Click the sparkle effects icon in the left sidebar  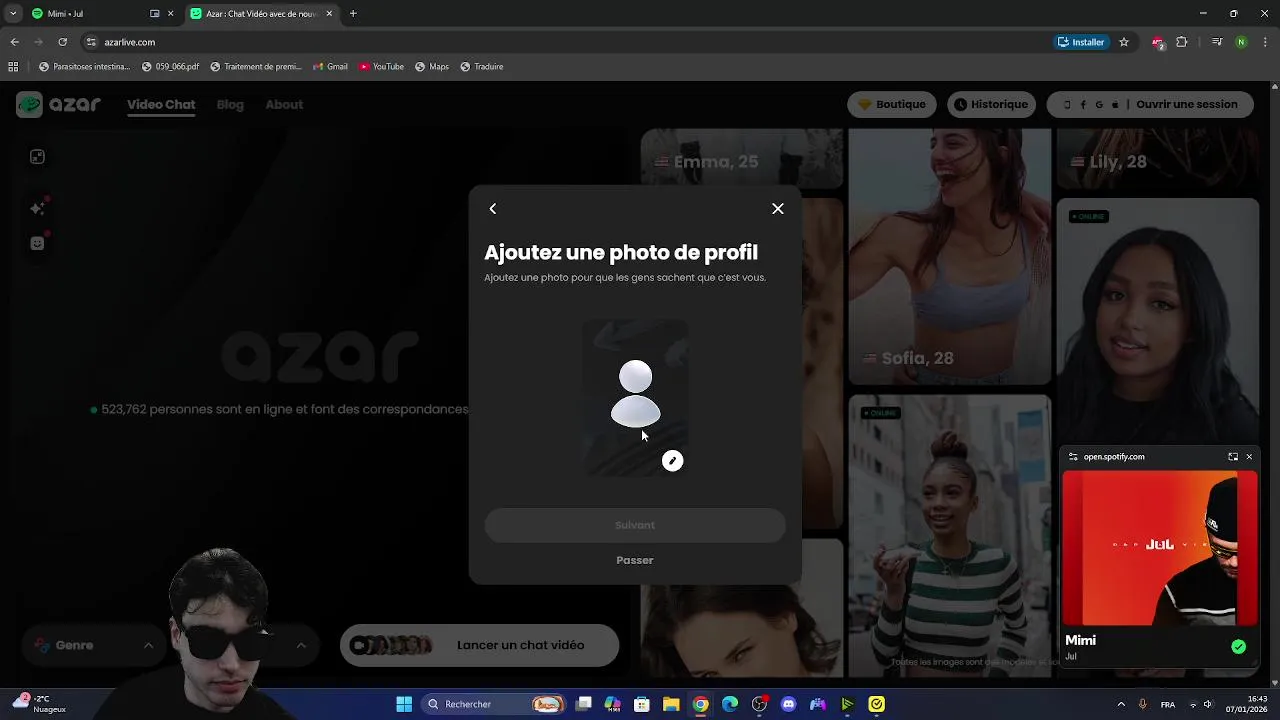pyautogui.click(x=38, y=208)
